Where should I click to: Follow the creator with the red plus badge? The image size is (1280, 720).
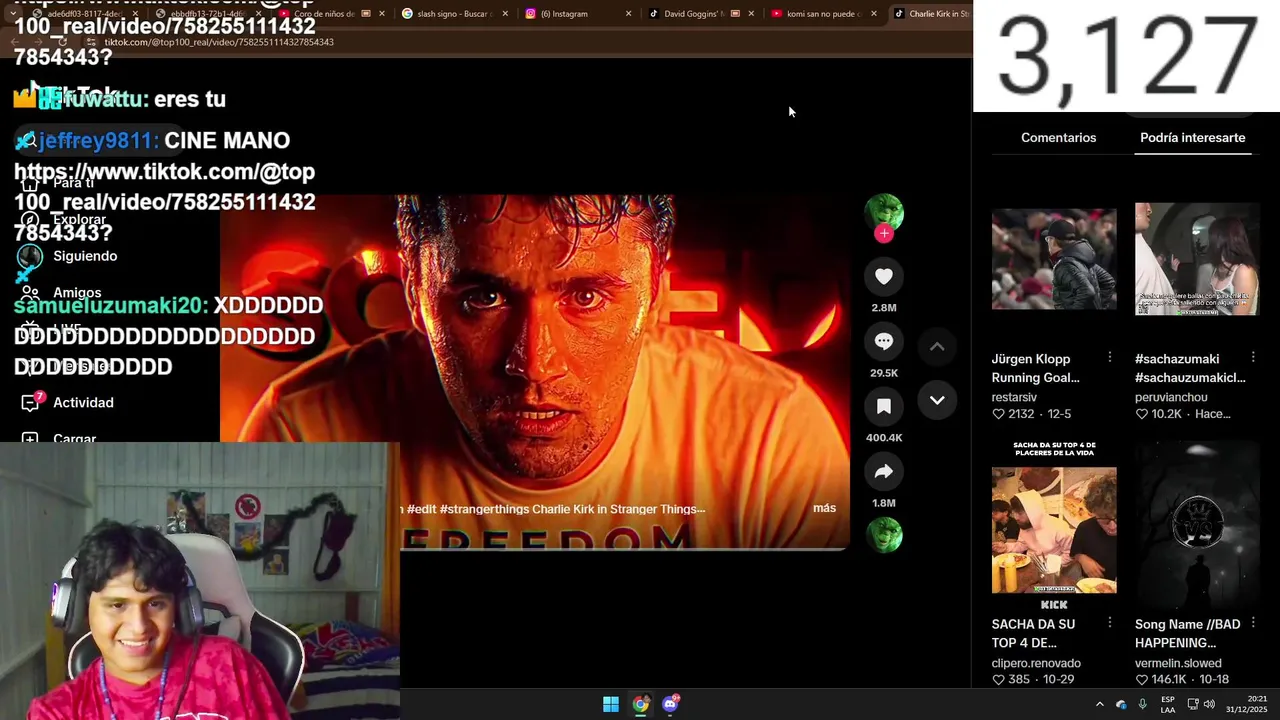884,234
